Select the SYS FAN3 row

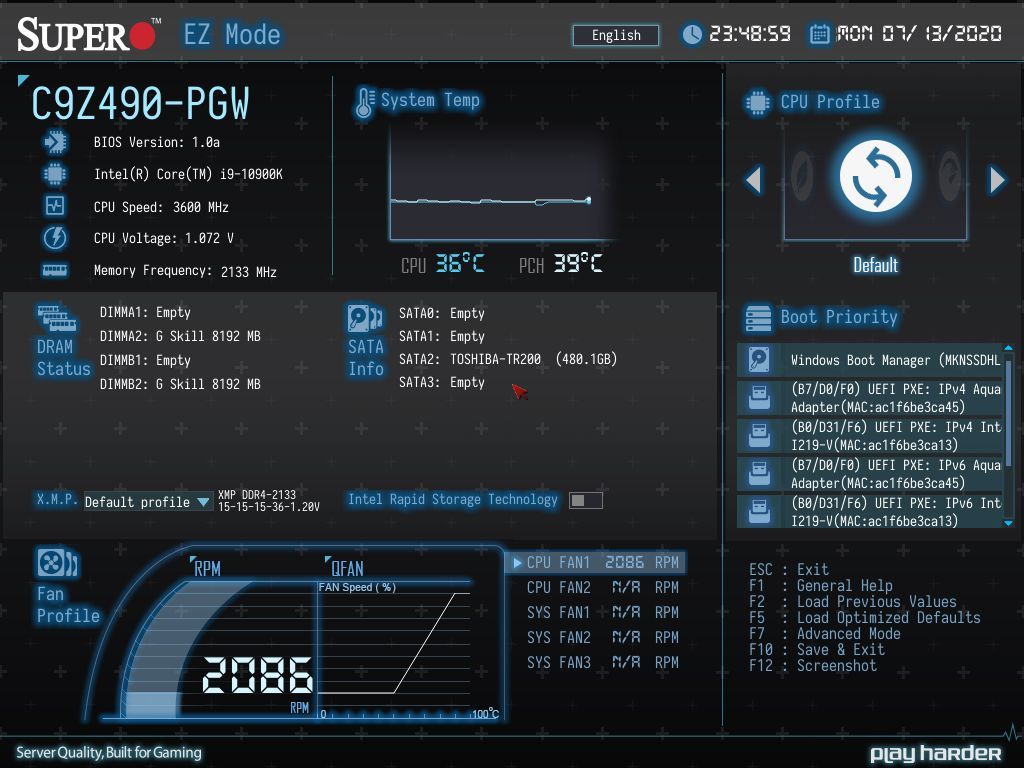[602, 662]
